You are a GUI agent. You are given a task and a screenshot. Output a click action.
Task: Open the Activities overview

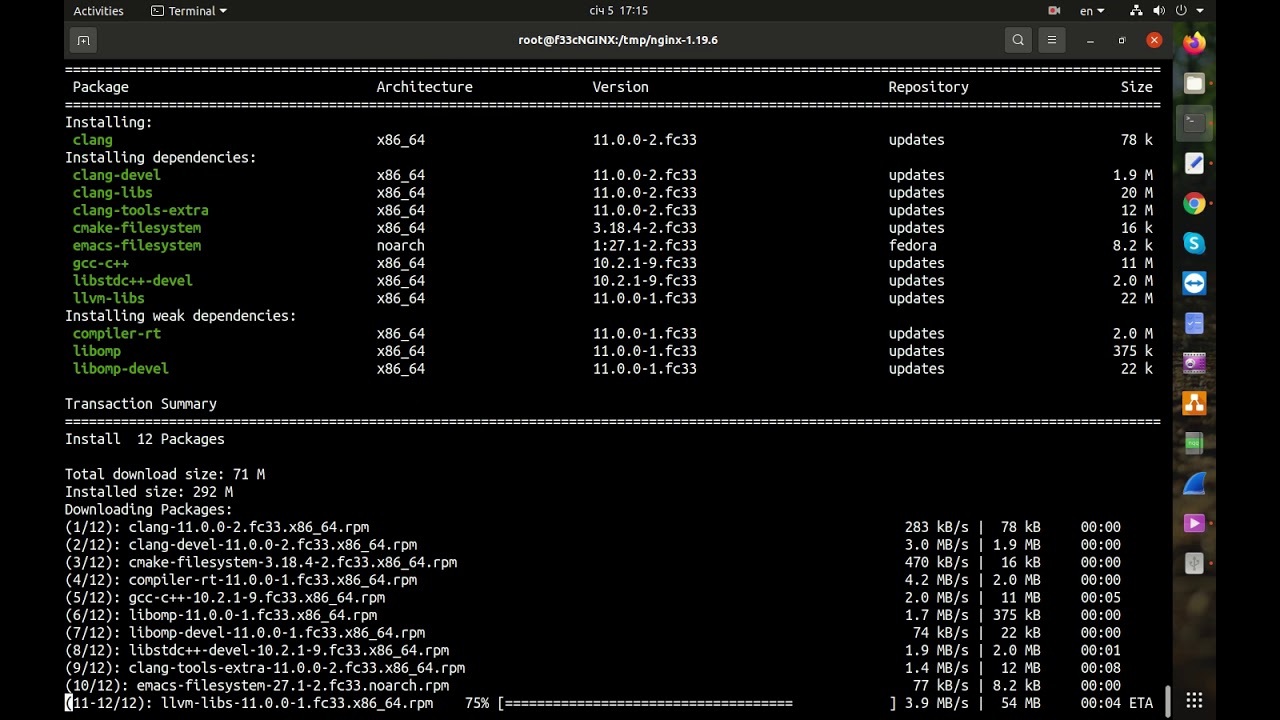tap(98, 11)
